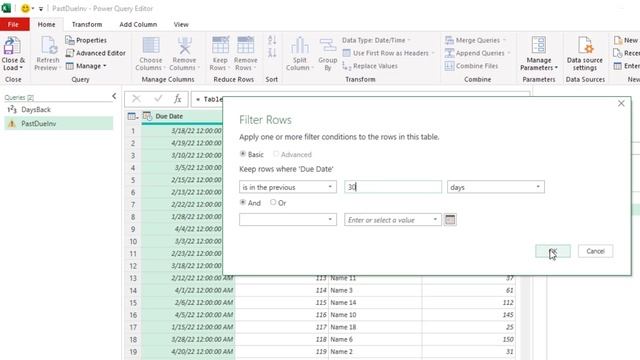Select the DaysBack query
The image size is (640, 360).
[58, 109]
